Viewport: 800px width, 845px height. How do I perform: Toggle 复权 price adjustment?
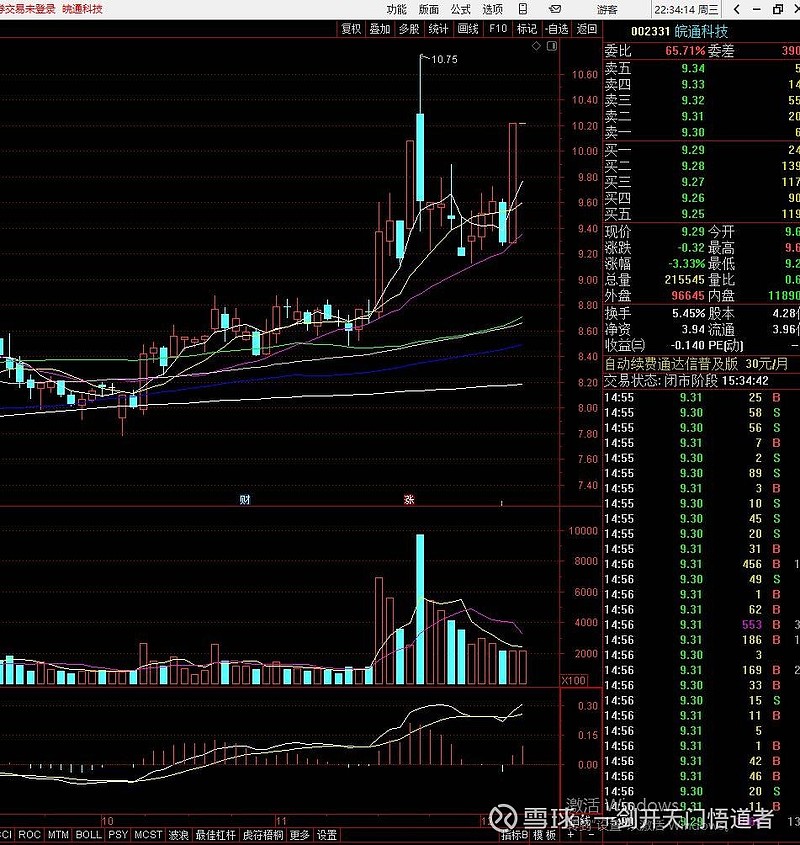point(351,29)
